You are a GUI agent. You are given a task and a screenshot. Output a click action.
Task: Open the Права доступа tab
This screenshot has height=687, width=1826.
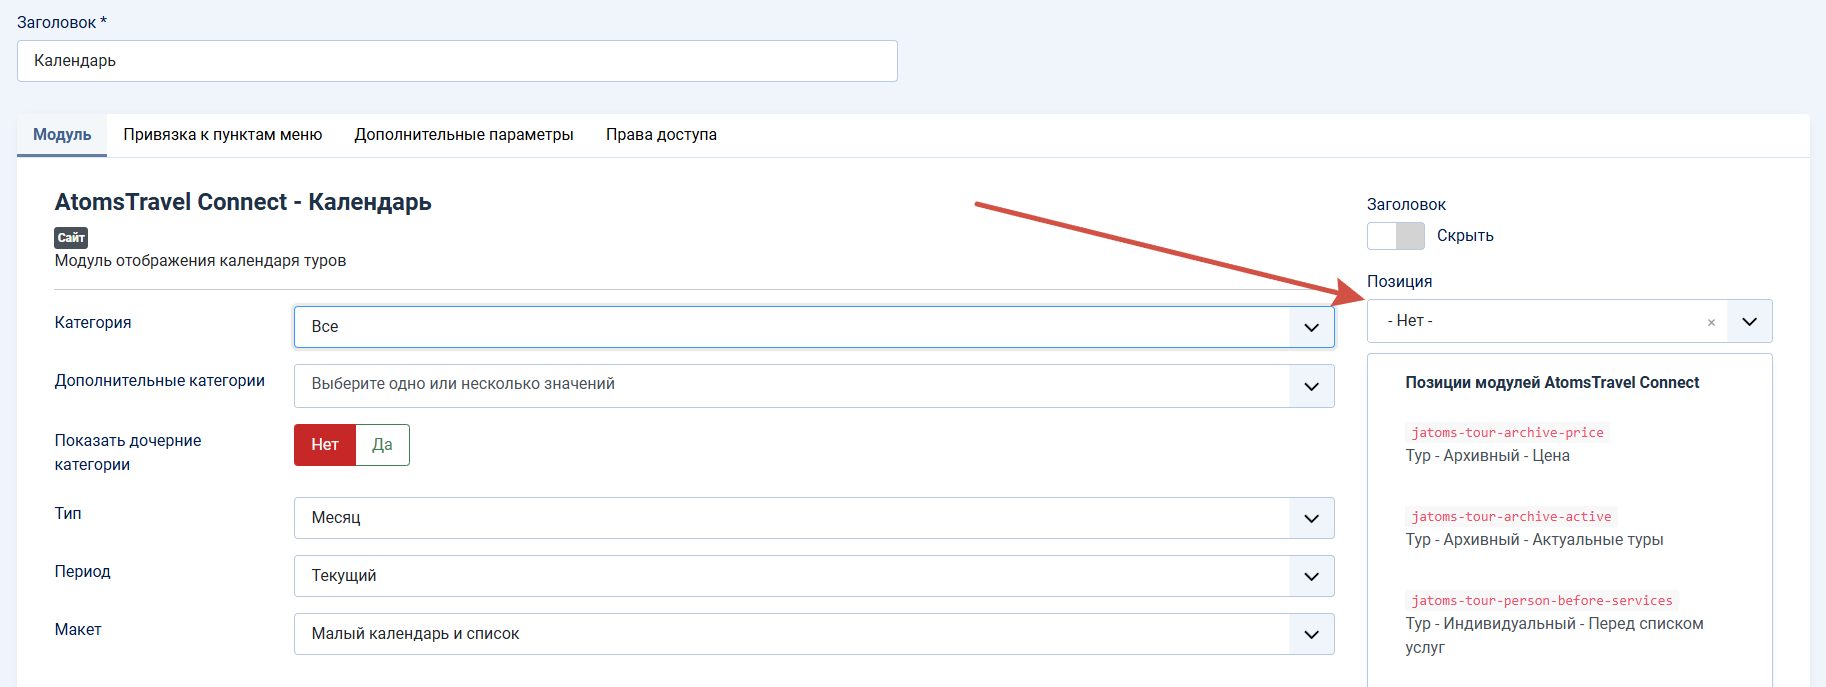point(661,135)
